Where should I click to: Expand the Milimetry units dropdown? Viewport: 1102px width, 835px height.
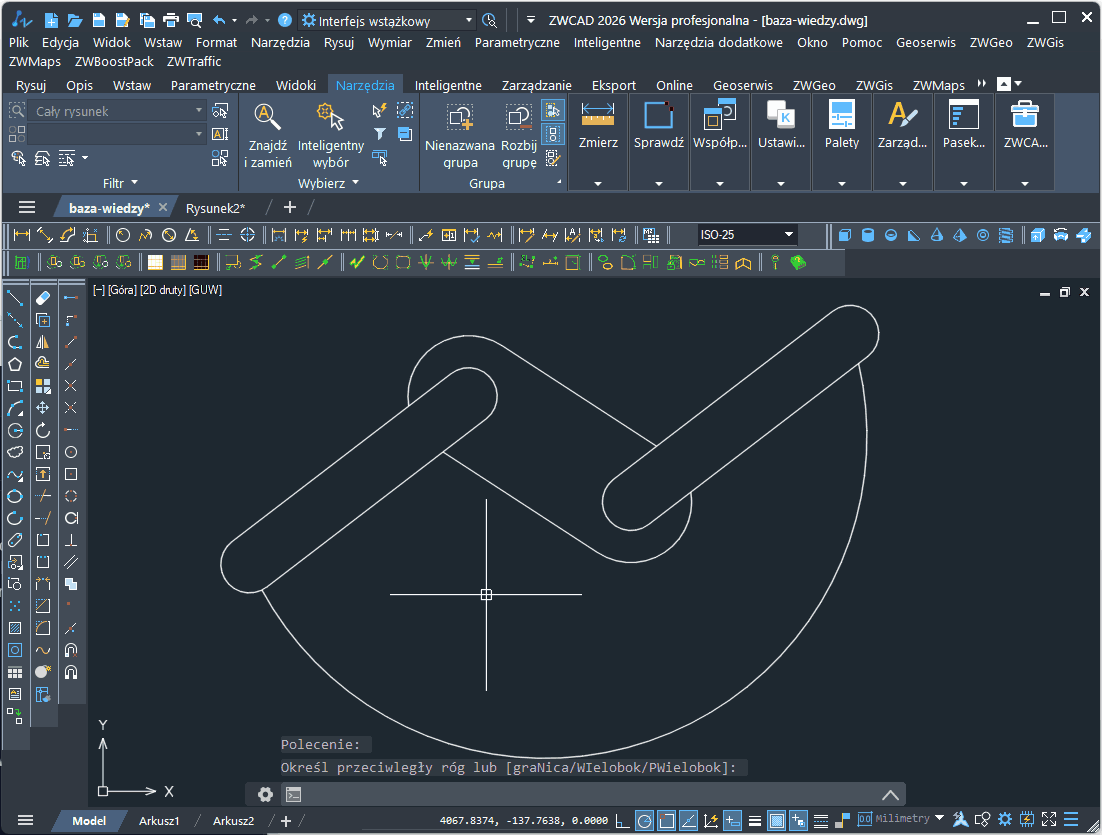tap(939, 819)
